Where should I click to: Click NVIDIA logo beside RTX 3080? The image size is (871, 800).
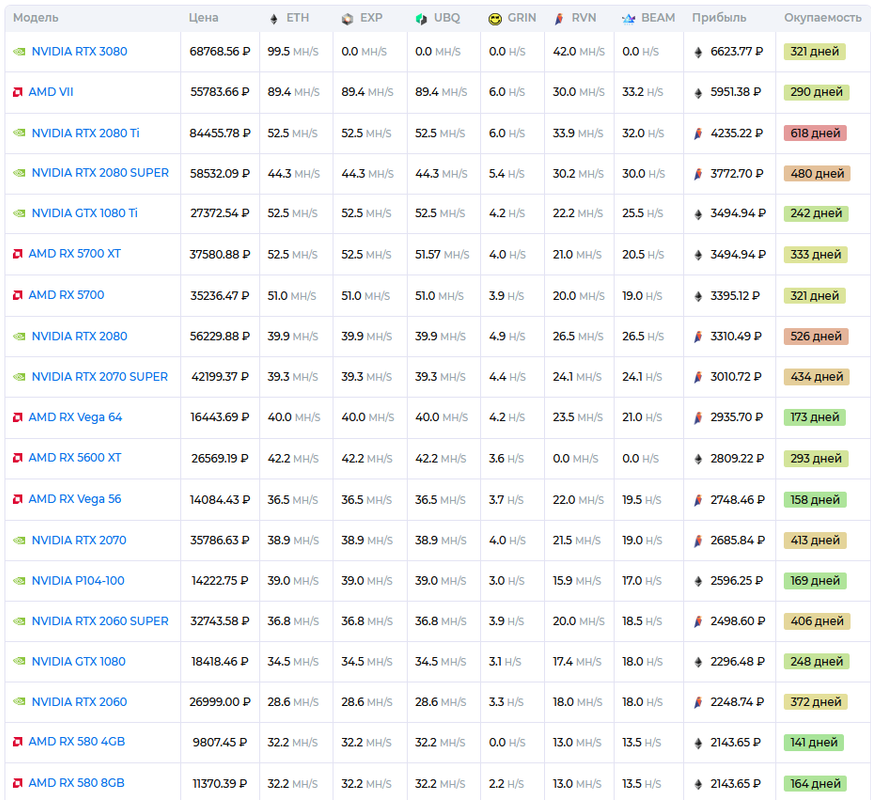[x=19, y=52]
